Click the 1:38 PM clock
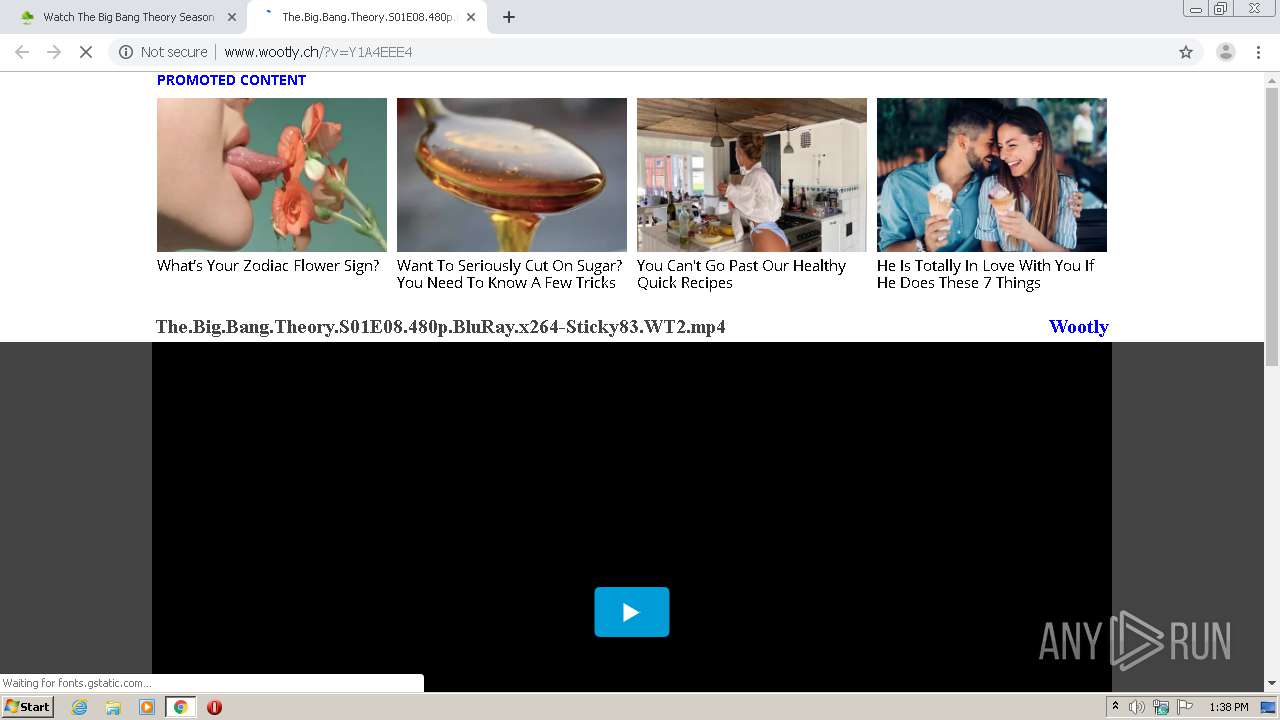The image size is (1280, 720). pyautogui.click(x=1229, y=707)
